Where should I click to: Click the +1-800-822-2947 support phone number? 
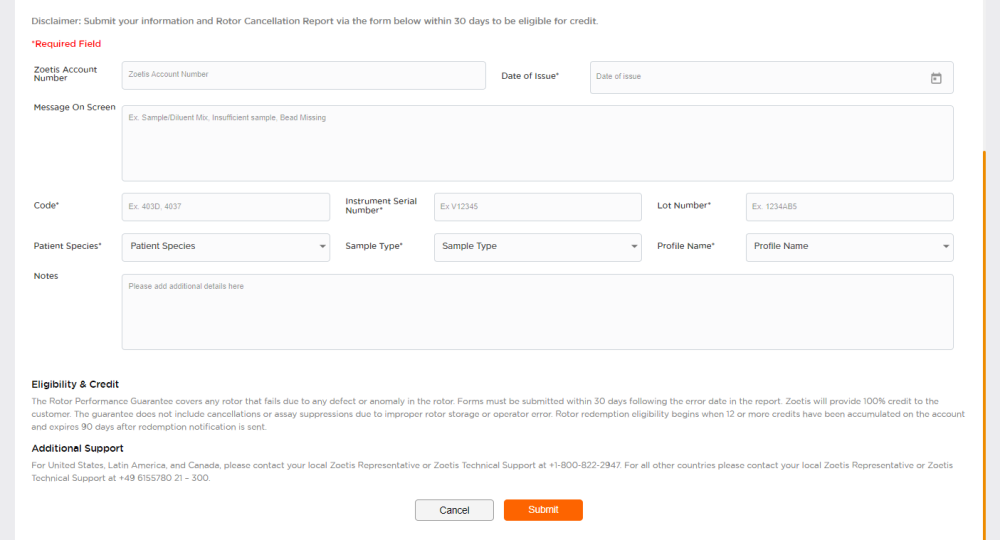click(x=584, y=465)
